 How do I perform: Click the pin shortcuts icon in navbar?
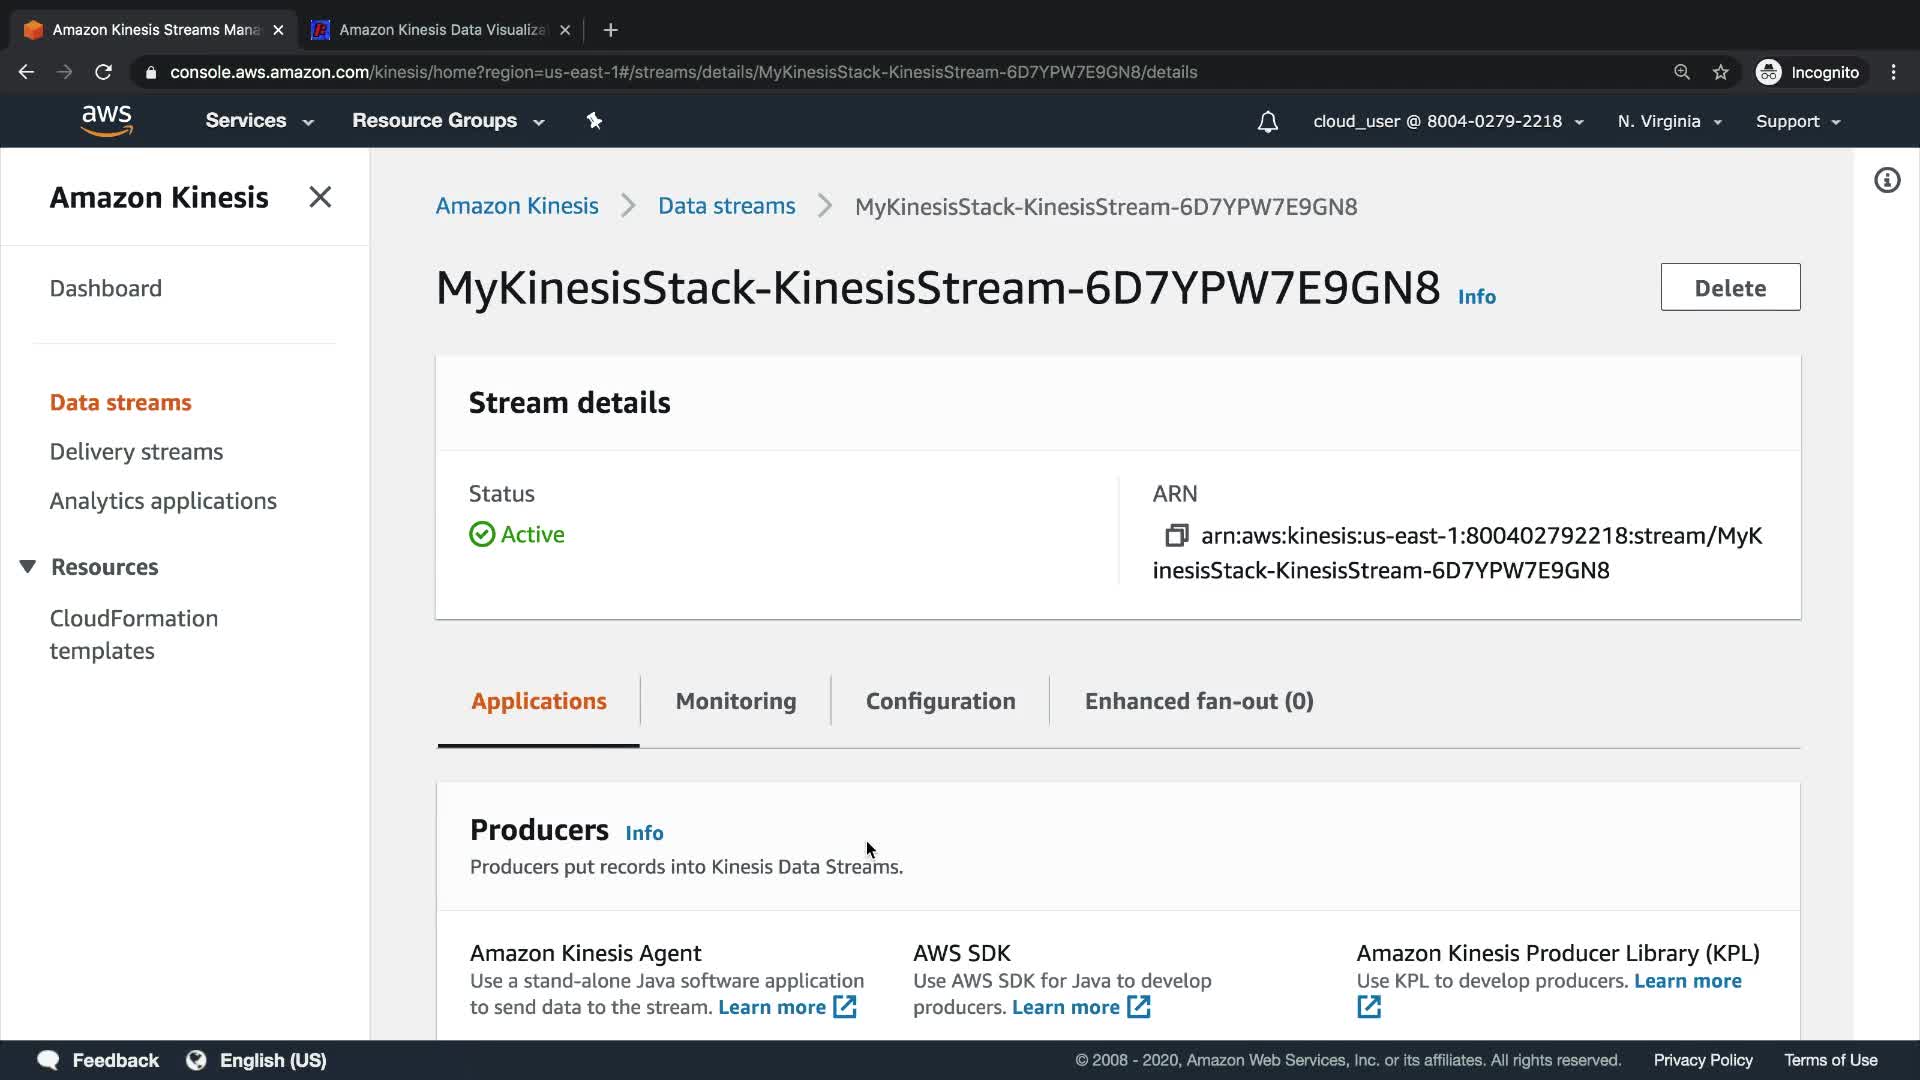[x=594, y=121]
